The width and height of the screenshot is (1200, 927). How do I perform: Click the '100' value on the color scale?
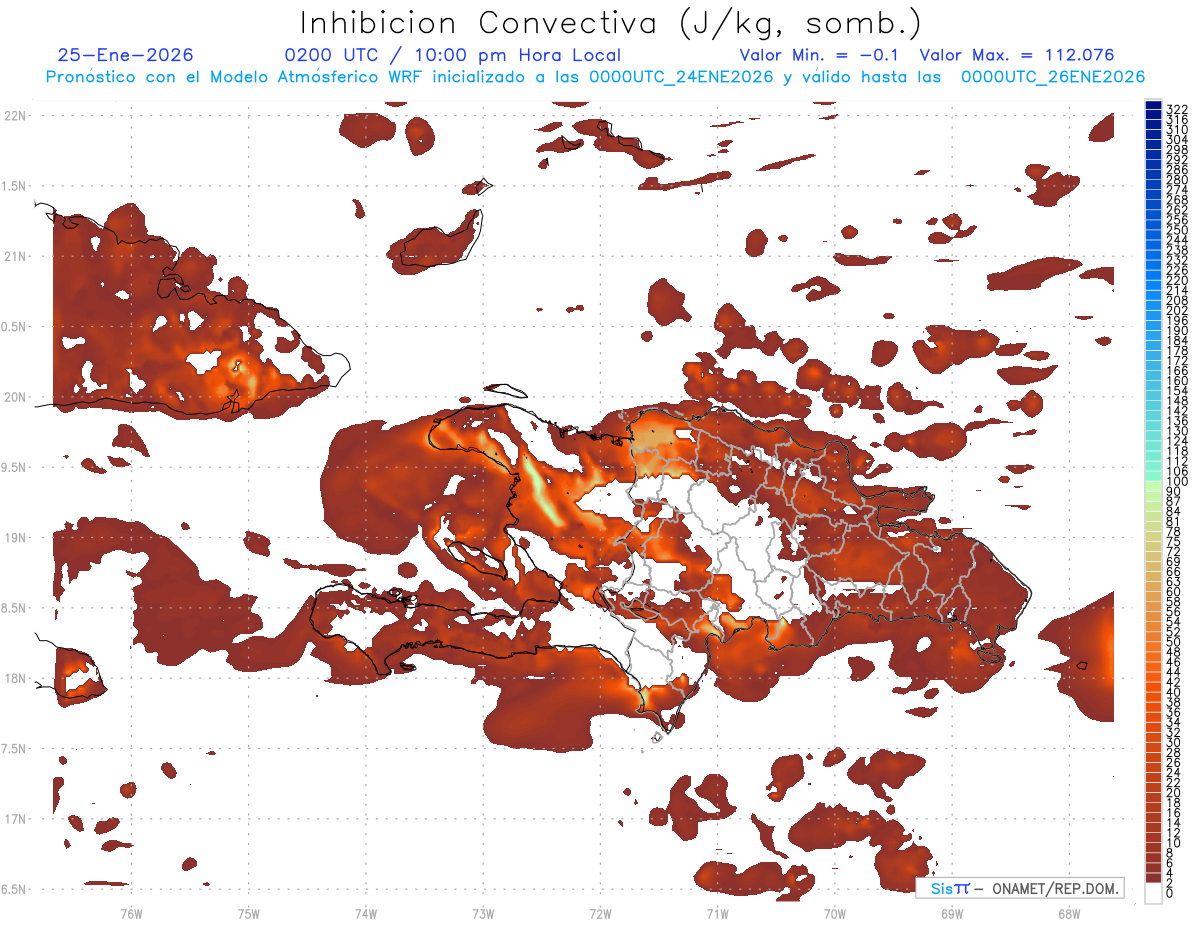1177,482
